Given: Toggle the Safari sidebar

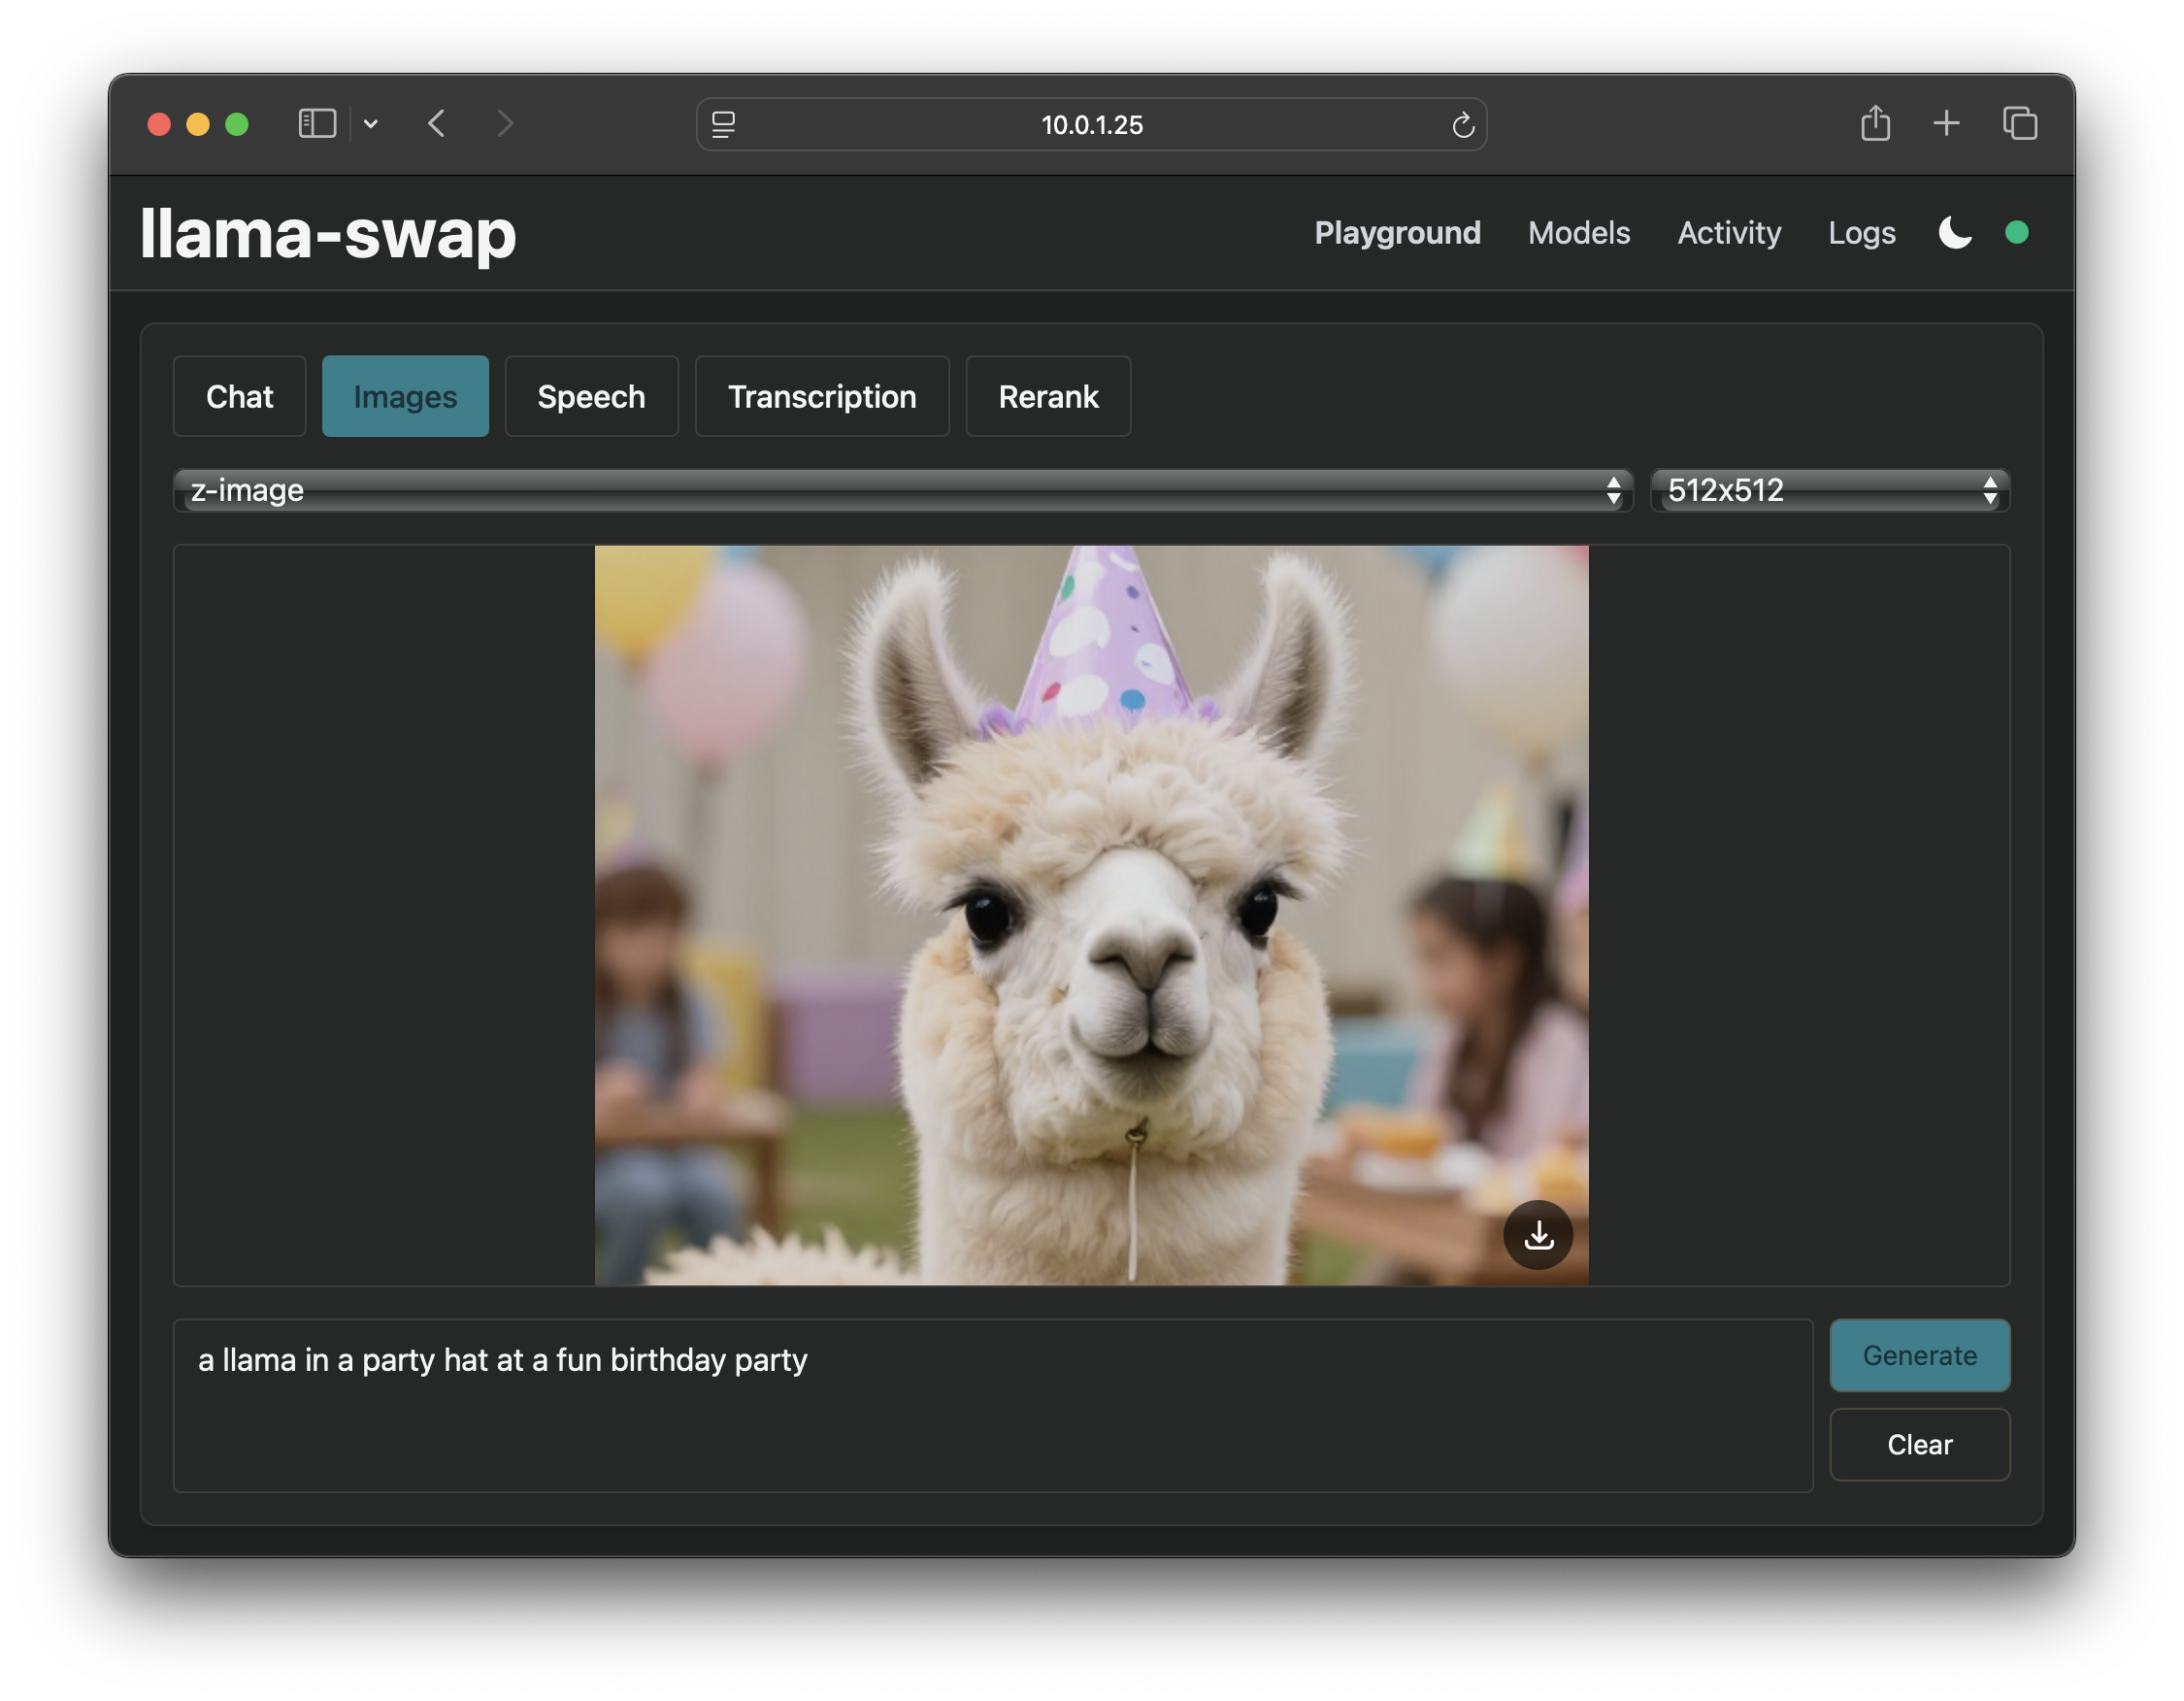Looking at the screenshot, I should coord(317,124).
